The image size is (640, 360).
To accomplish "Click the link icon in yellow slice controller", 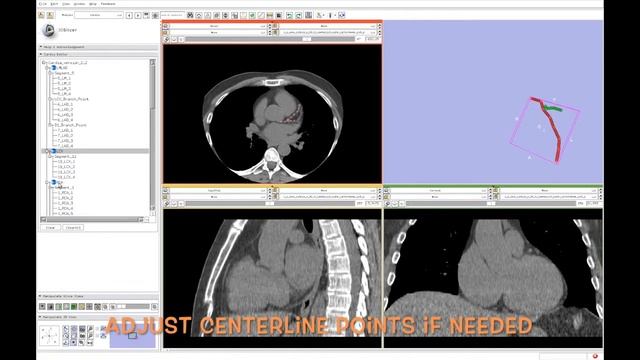I will click(x=166, y=203).
